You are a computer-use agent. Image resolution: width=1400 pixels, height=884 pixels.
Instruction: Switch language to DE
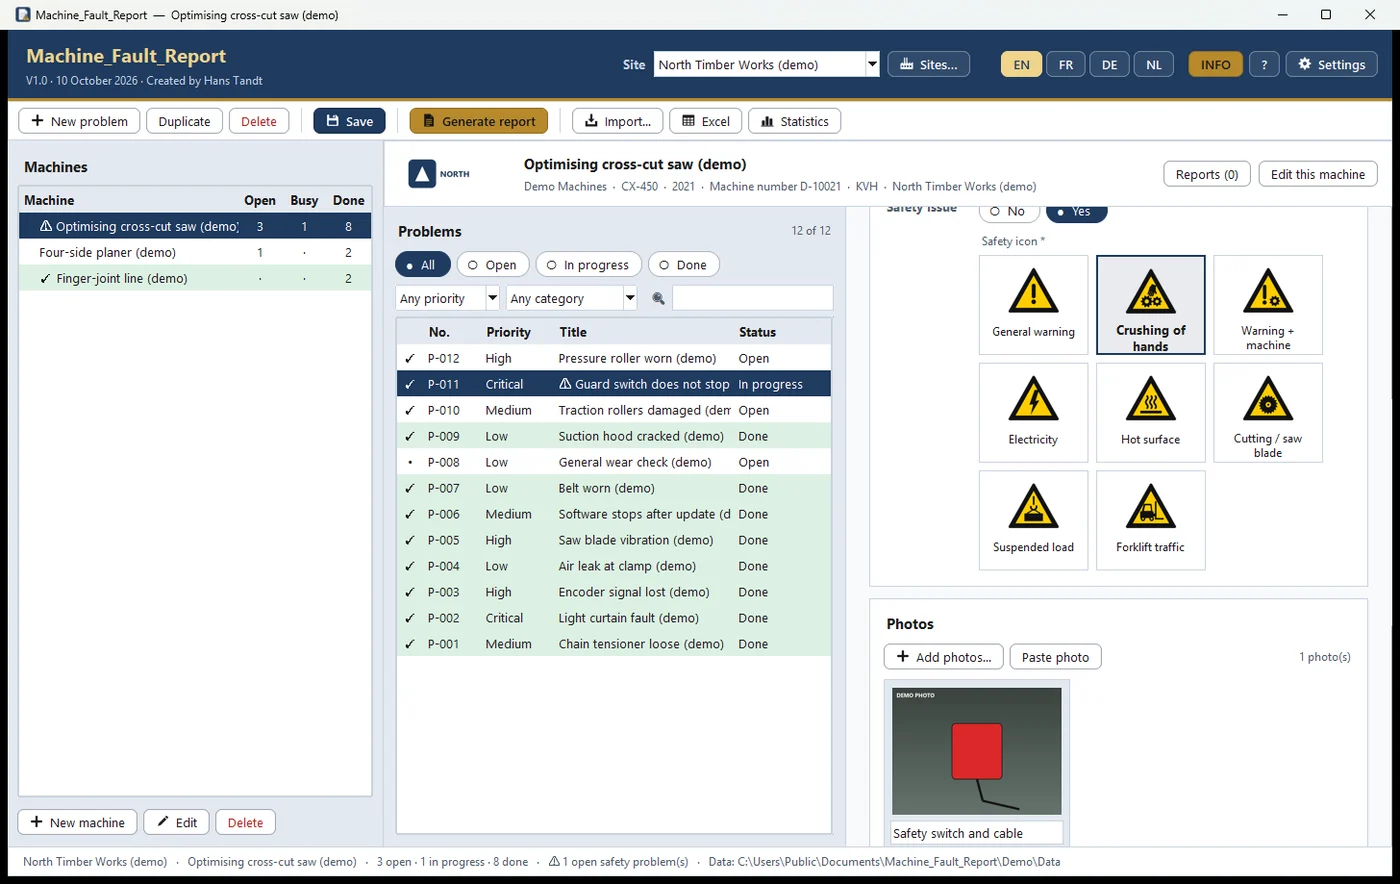click(1110, 64)
